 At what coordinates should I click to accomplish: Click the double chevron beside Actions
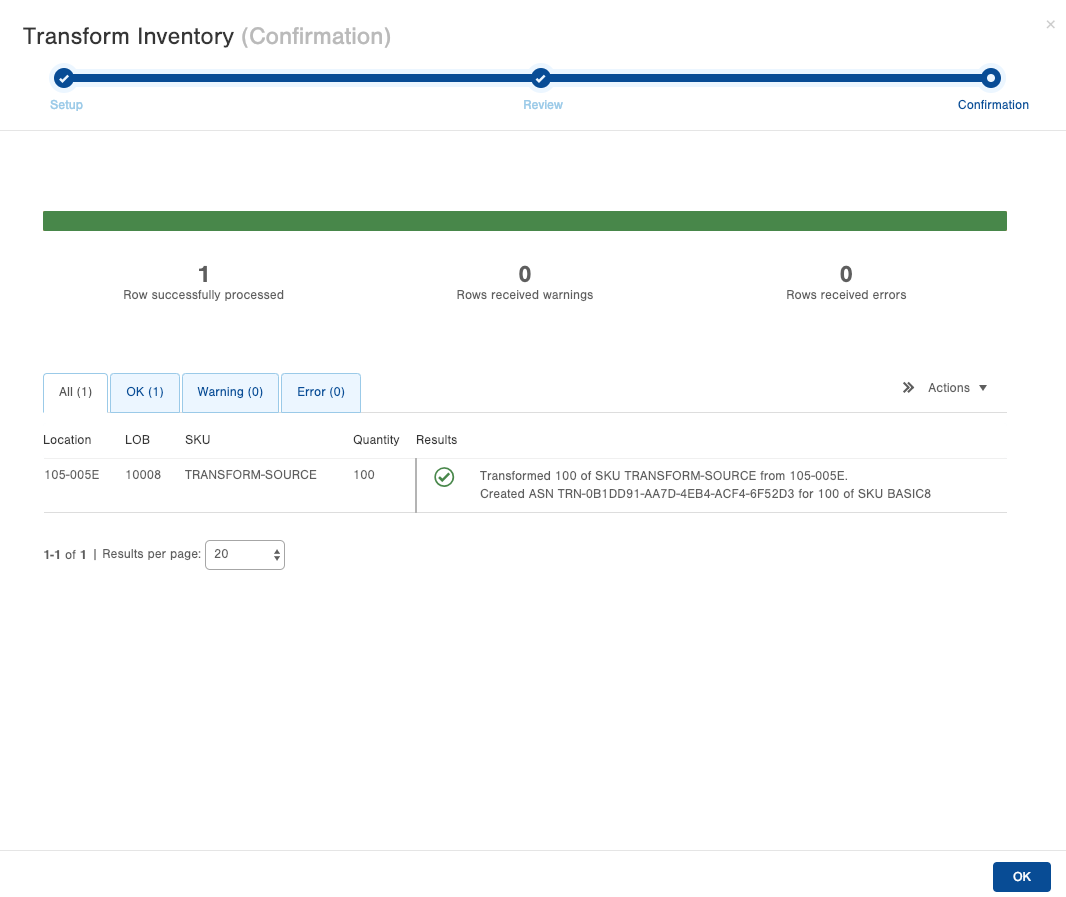(908, 388)
